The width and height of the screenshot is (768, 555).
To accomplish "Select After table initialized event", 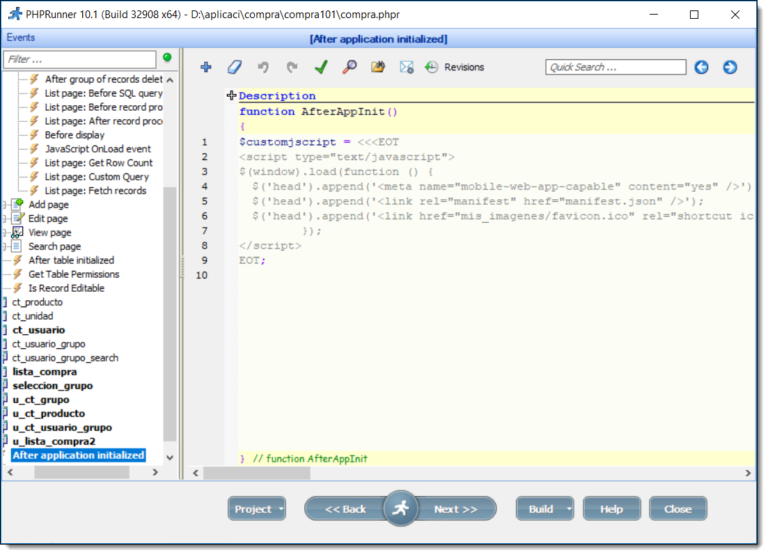I will [71, 260].
